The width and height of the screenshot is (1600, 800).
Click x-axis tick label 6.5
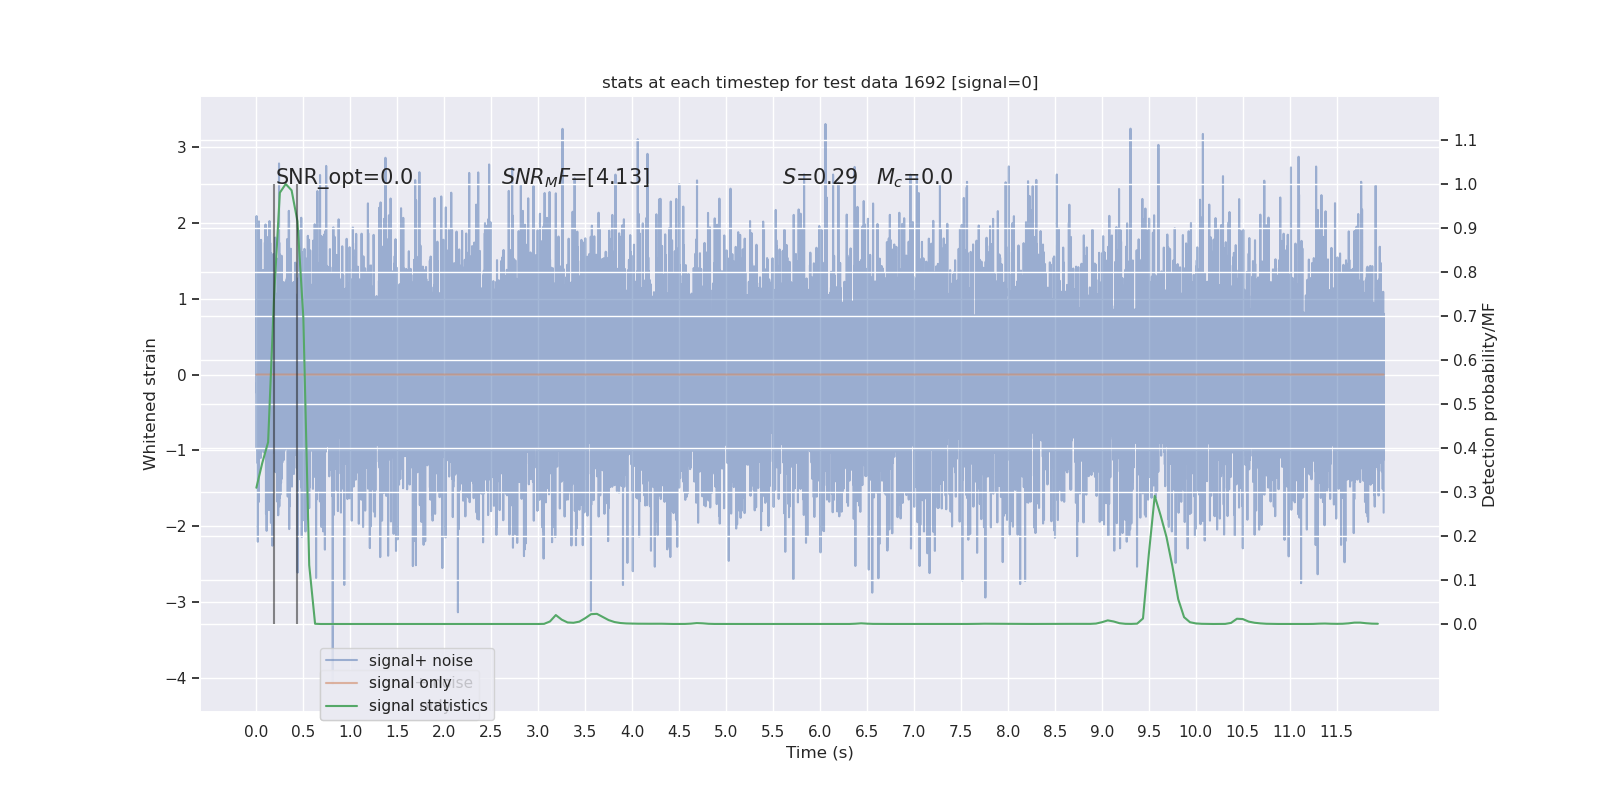tap(867, 732)
